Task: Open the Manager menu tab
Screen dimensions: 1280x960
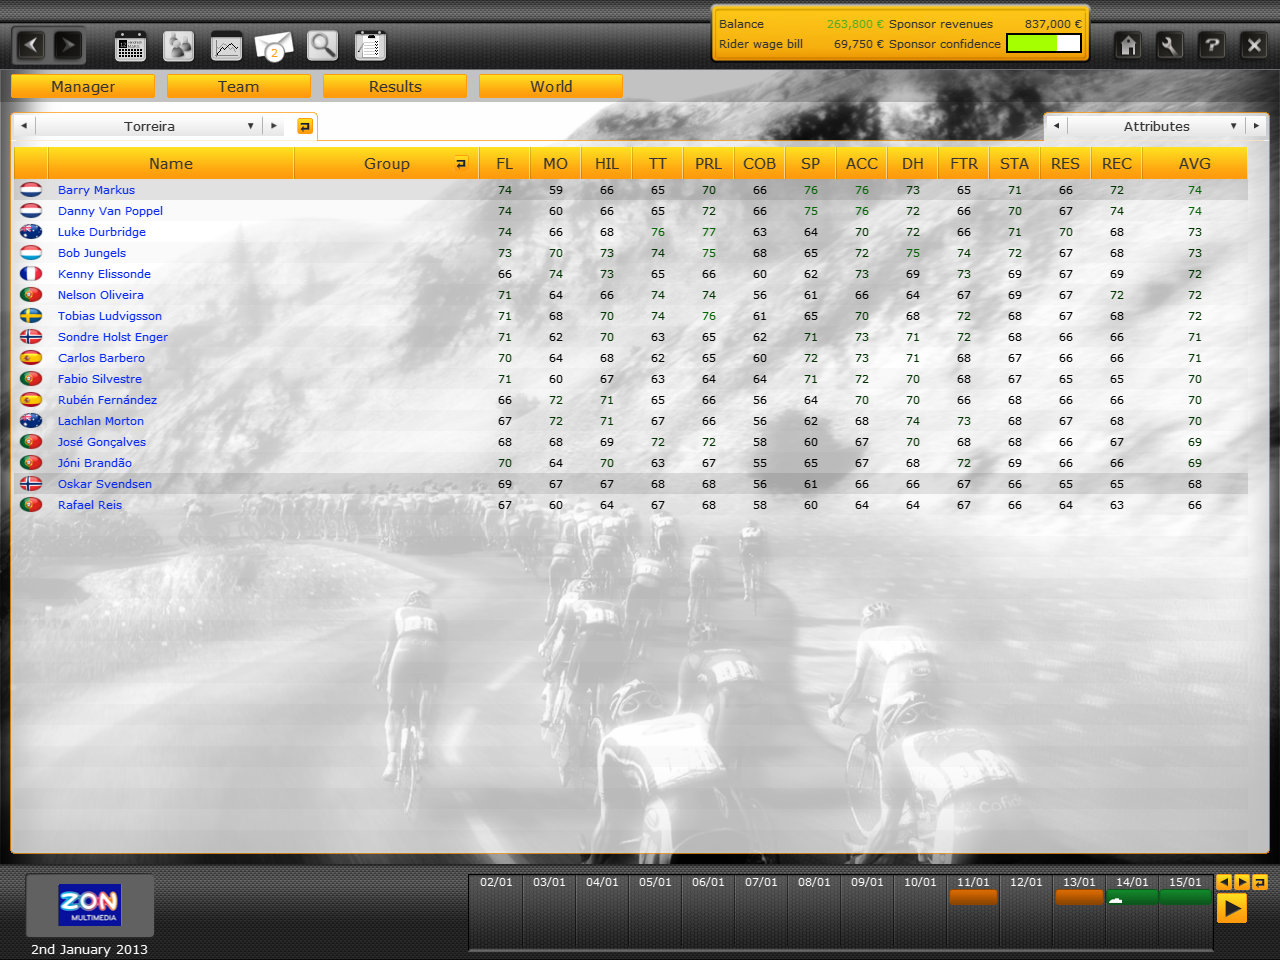Action: point(83,87)
